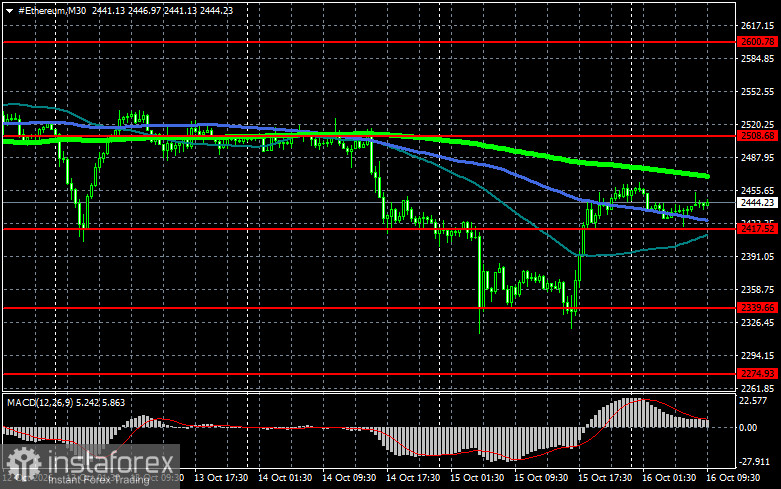Image resolution: width=781 pixels, height=489 pixels.
Task: Click the dropdown triangle beside #Ethereum,M30
Action: 9,10
